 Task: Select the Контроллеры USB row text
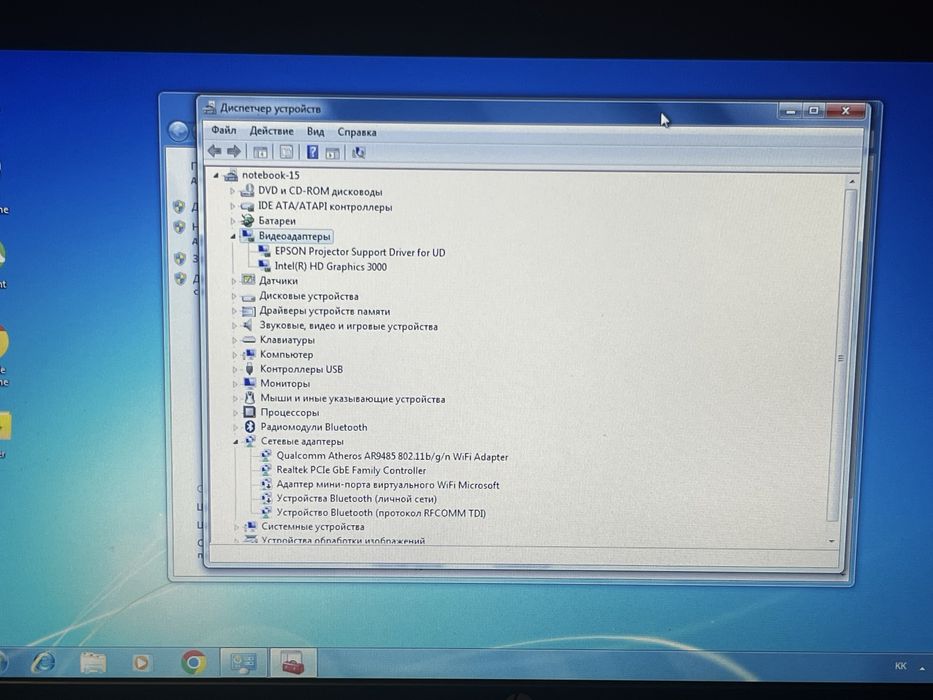(301, 369)
